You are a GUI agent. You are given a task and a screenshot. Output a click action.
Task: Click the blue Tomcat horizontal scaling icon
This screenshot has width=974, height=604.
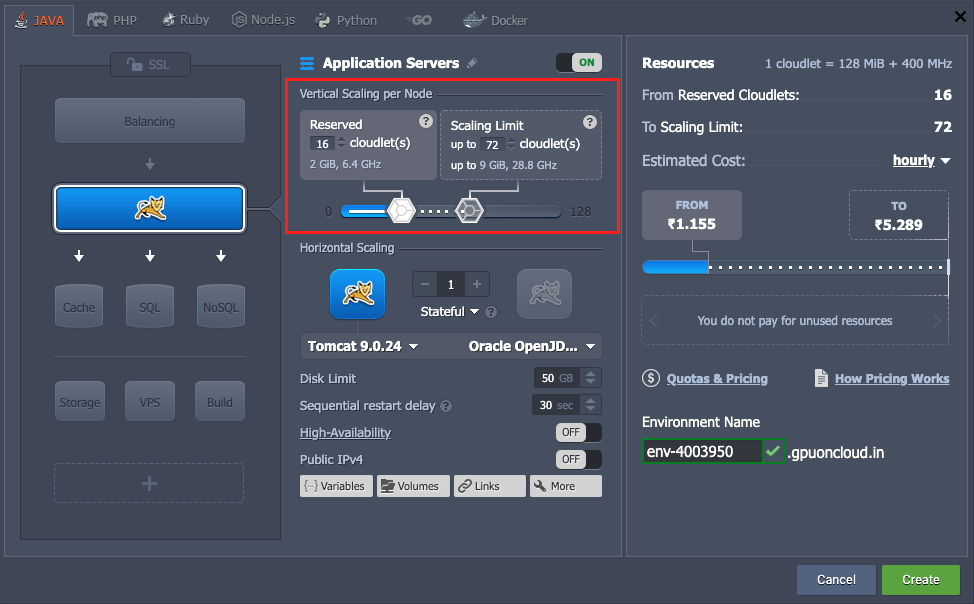click(357, 294)
